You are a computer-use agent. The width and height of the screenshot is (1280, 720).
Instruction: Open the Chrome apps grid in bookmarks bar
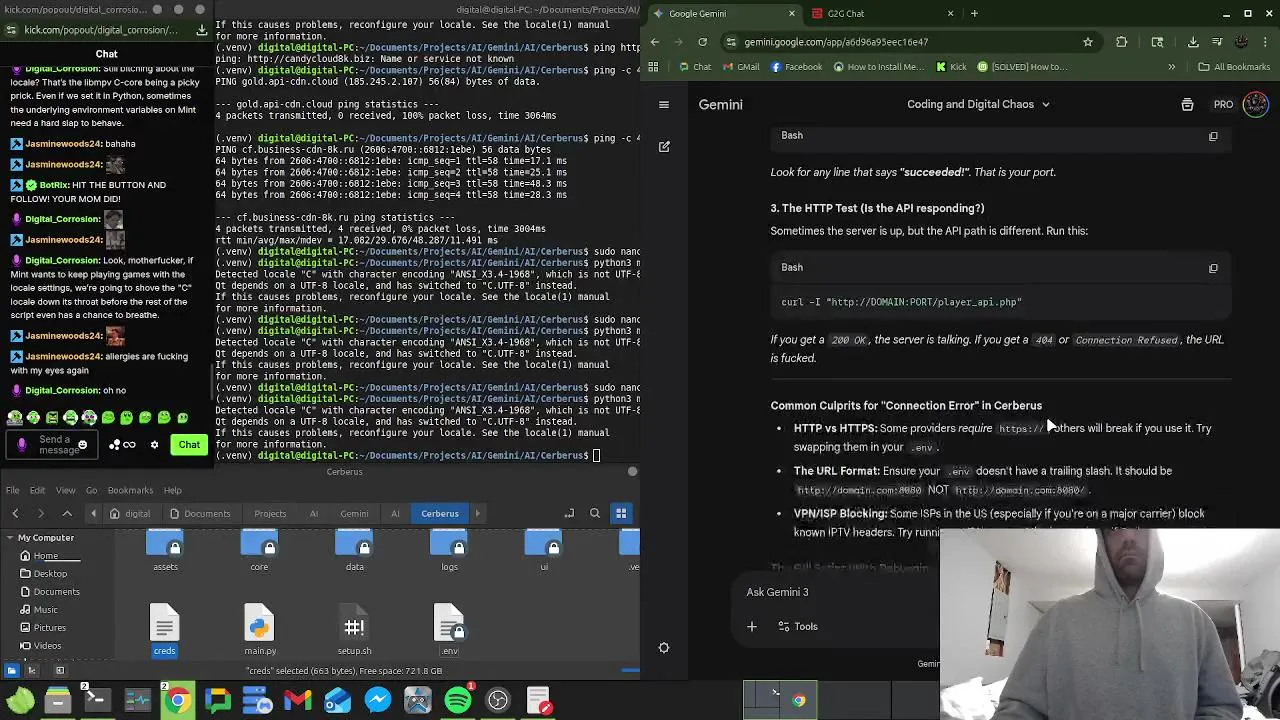click(x=653, y=67)
